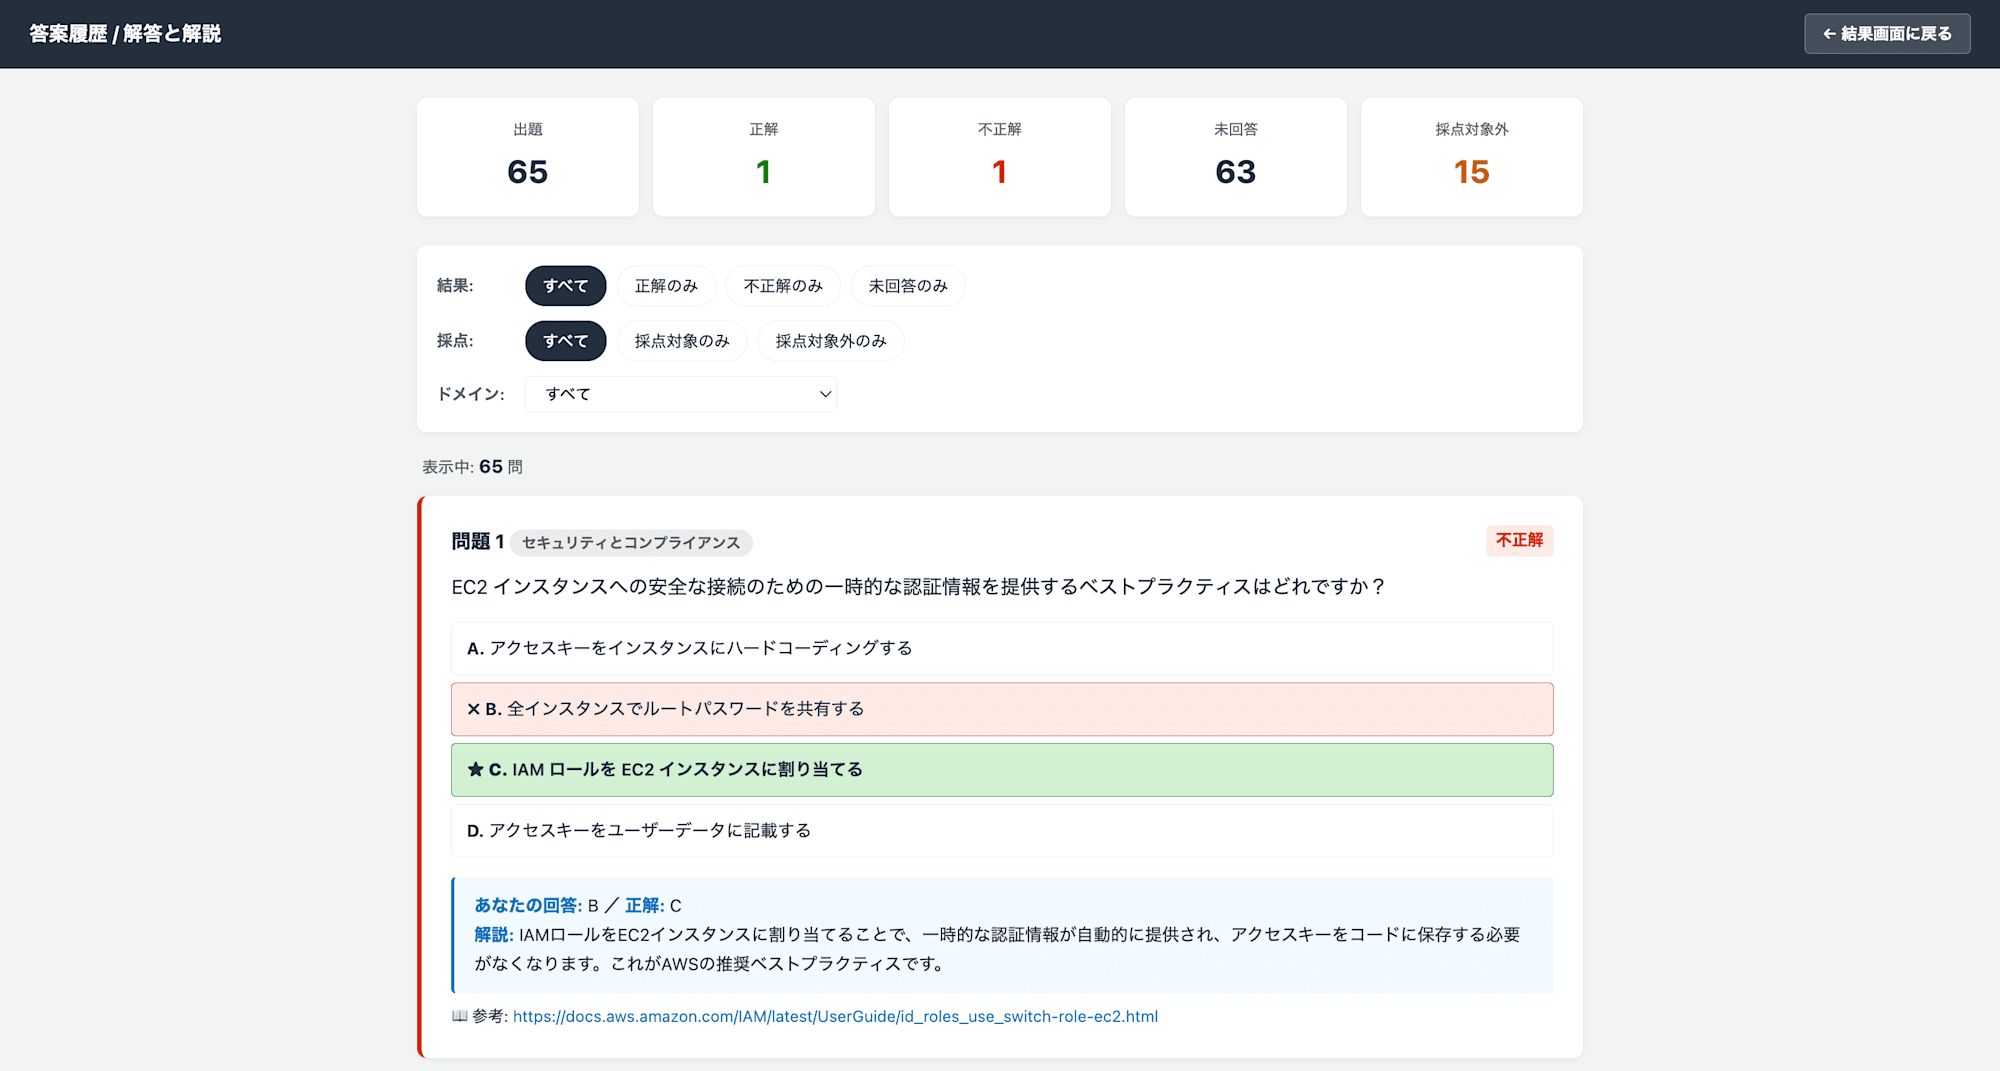Click the 正解 1 summary card
This screenshot has width=2000, height=1071.
click(764, 157)
